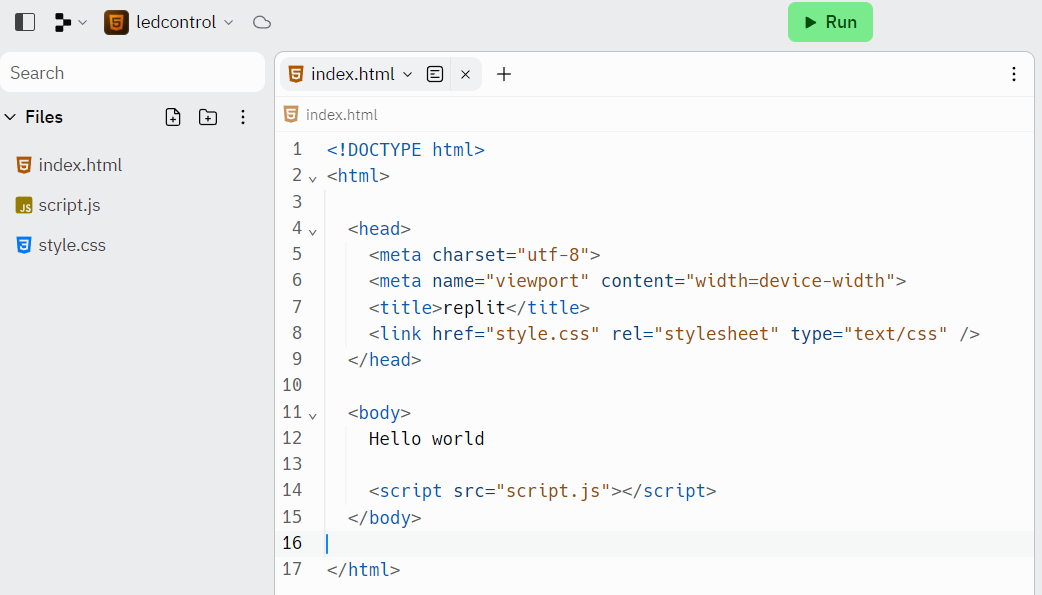Add a new tab with plus icon
The height and width of the screenshot is (595, 1042).
504,74
